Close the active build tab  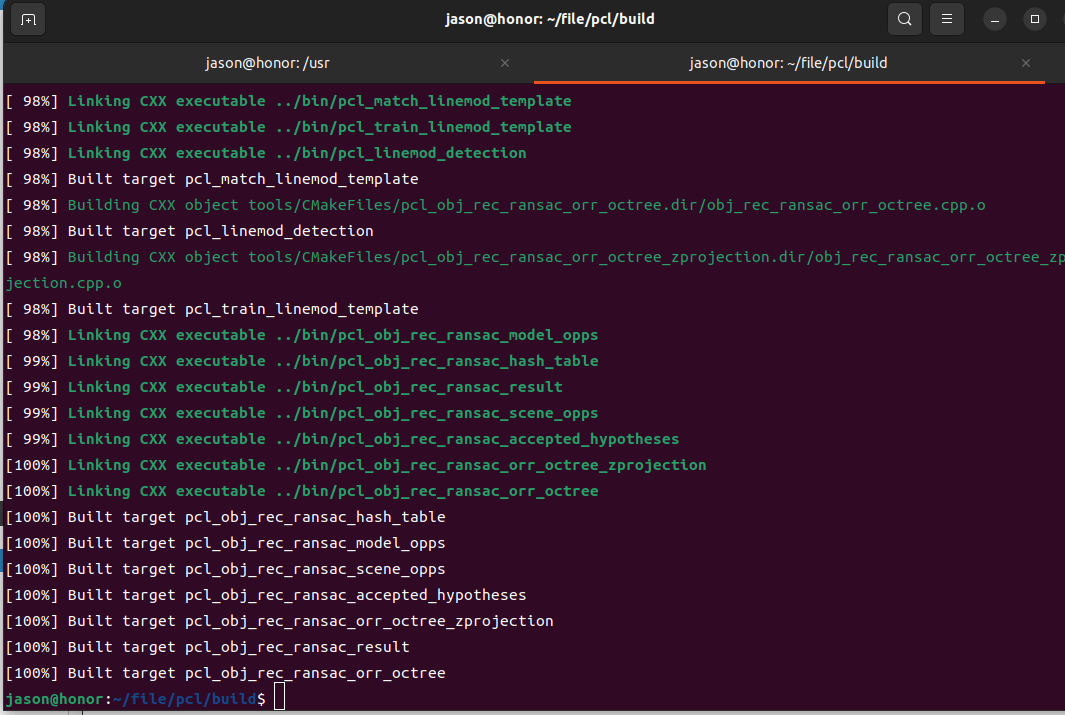click(1025, 62)
